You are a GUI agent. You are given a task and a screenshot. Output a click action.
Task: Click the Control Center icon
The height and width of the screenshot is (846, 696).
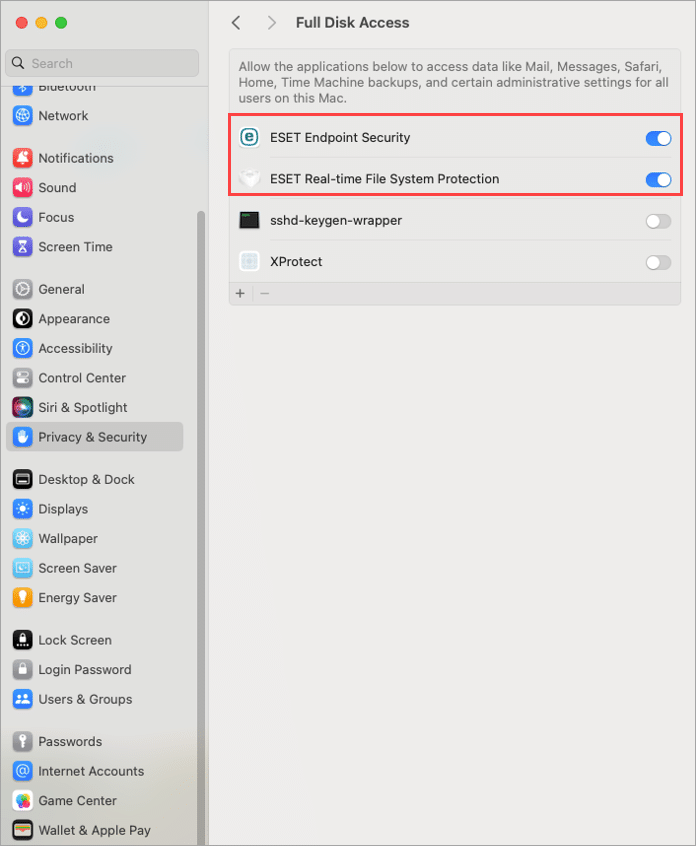23,378
